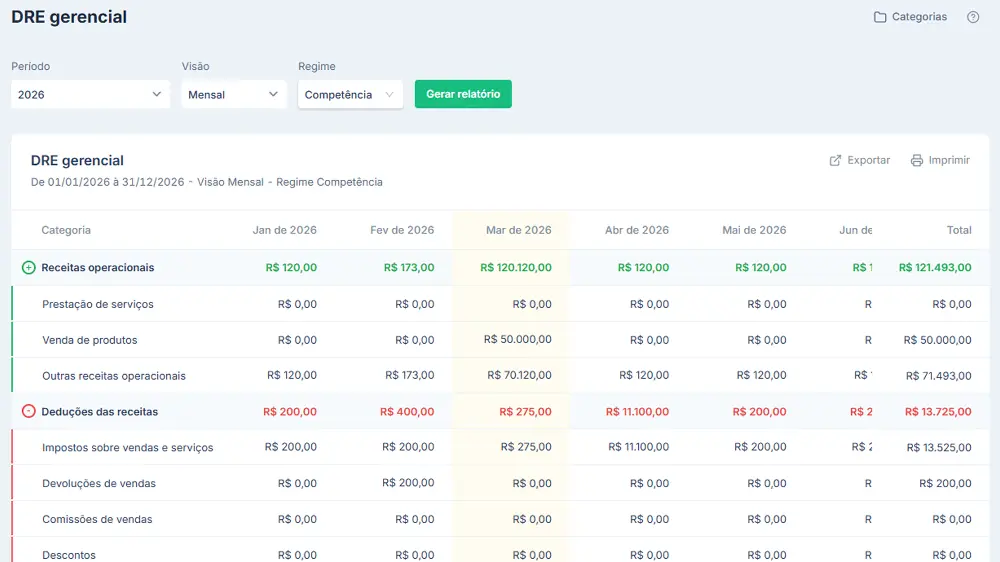Screen dimensions: 1000x562
Task: Click the Comissões de vendas row label
Action: 97,519
